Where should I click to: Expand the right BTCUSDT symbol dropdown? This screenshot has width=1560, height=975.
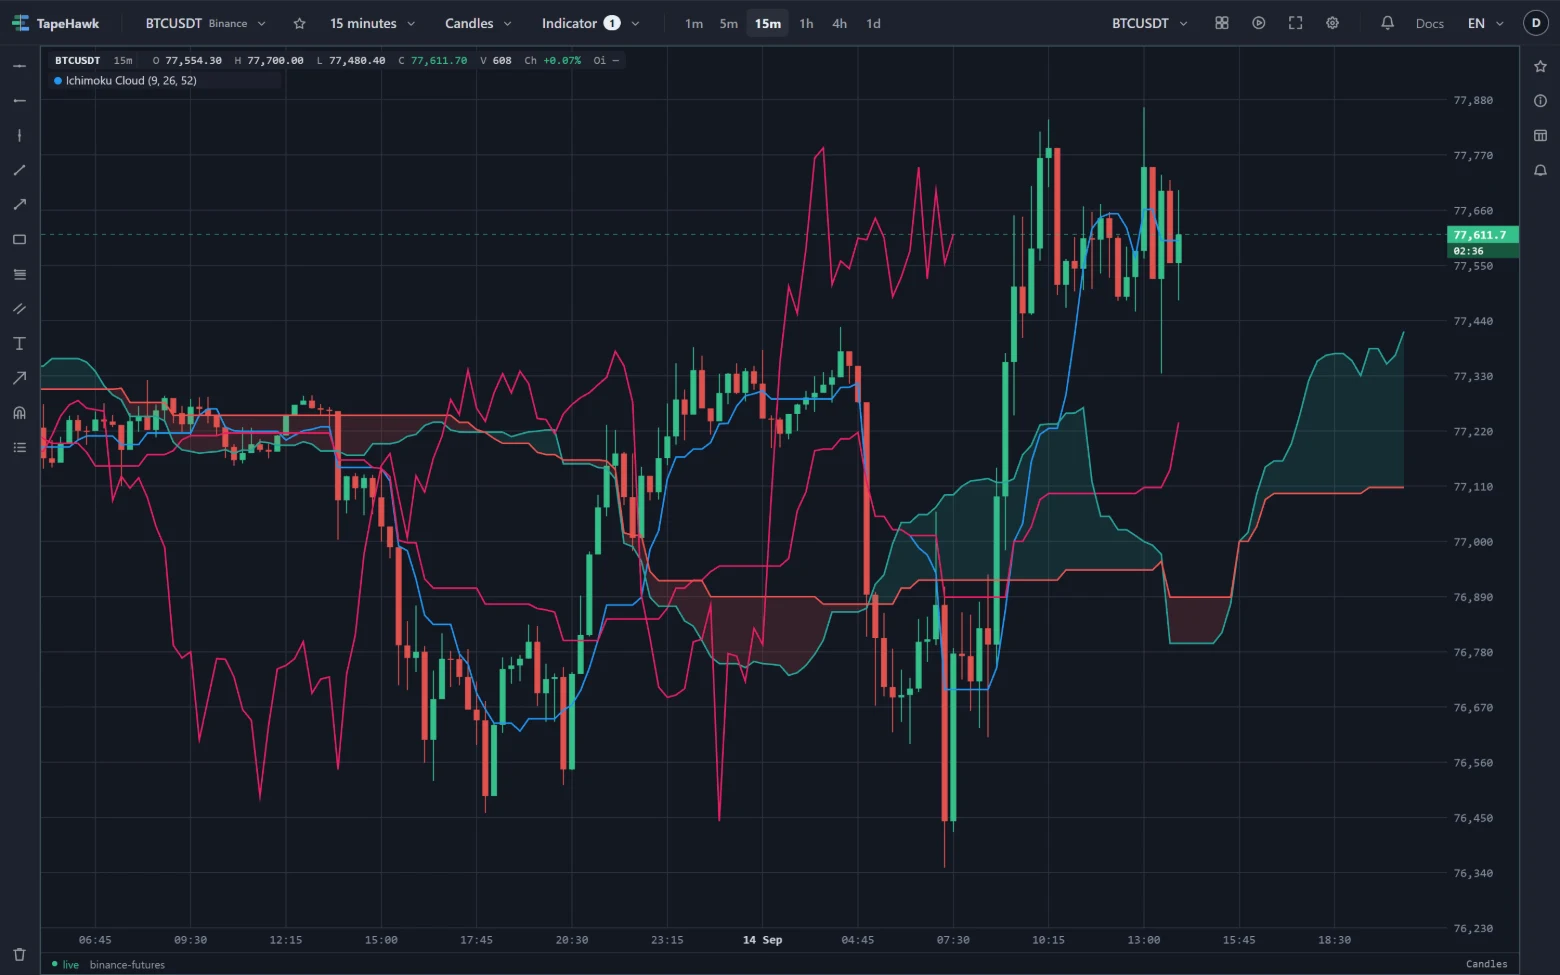pyautogui.click(x=1150, y=23)
